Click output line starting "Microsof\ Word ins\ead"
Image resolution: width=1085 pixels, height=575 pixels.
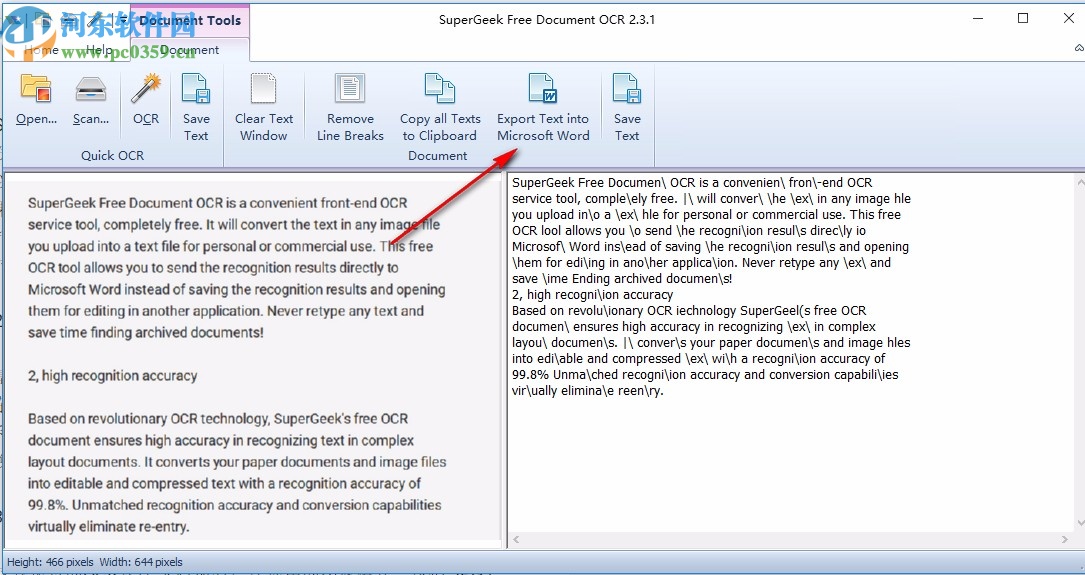(711, 247)
